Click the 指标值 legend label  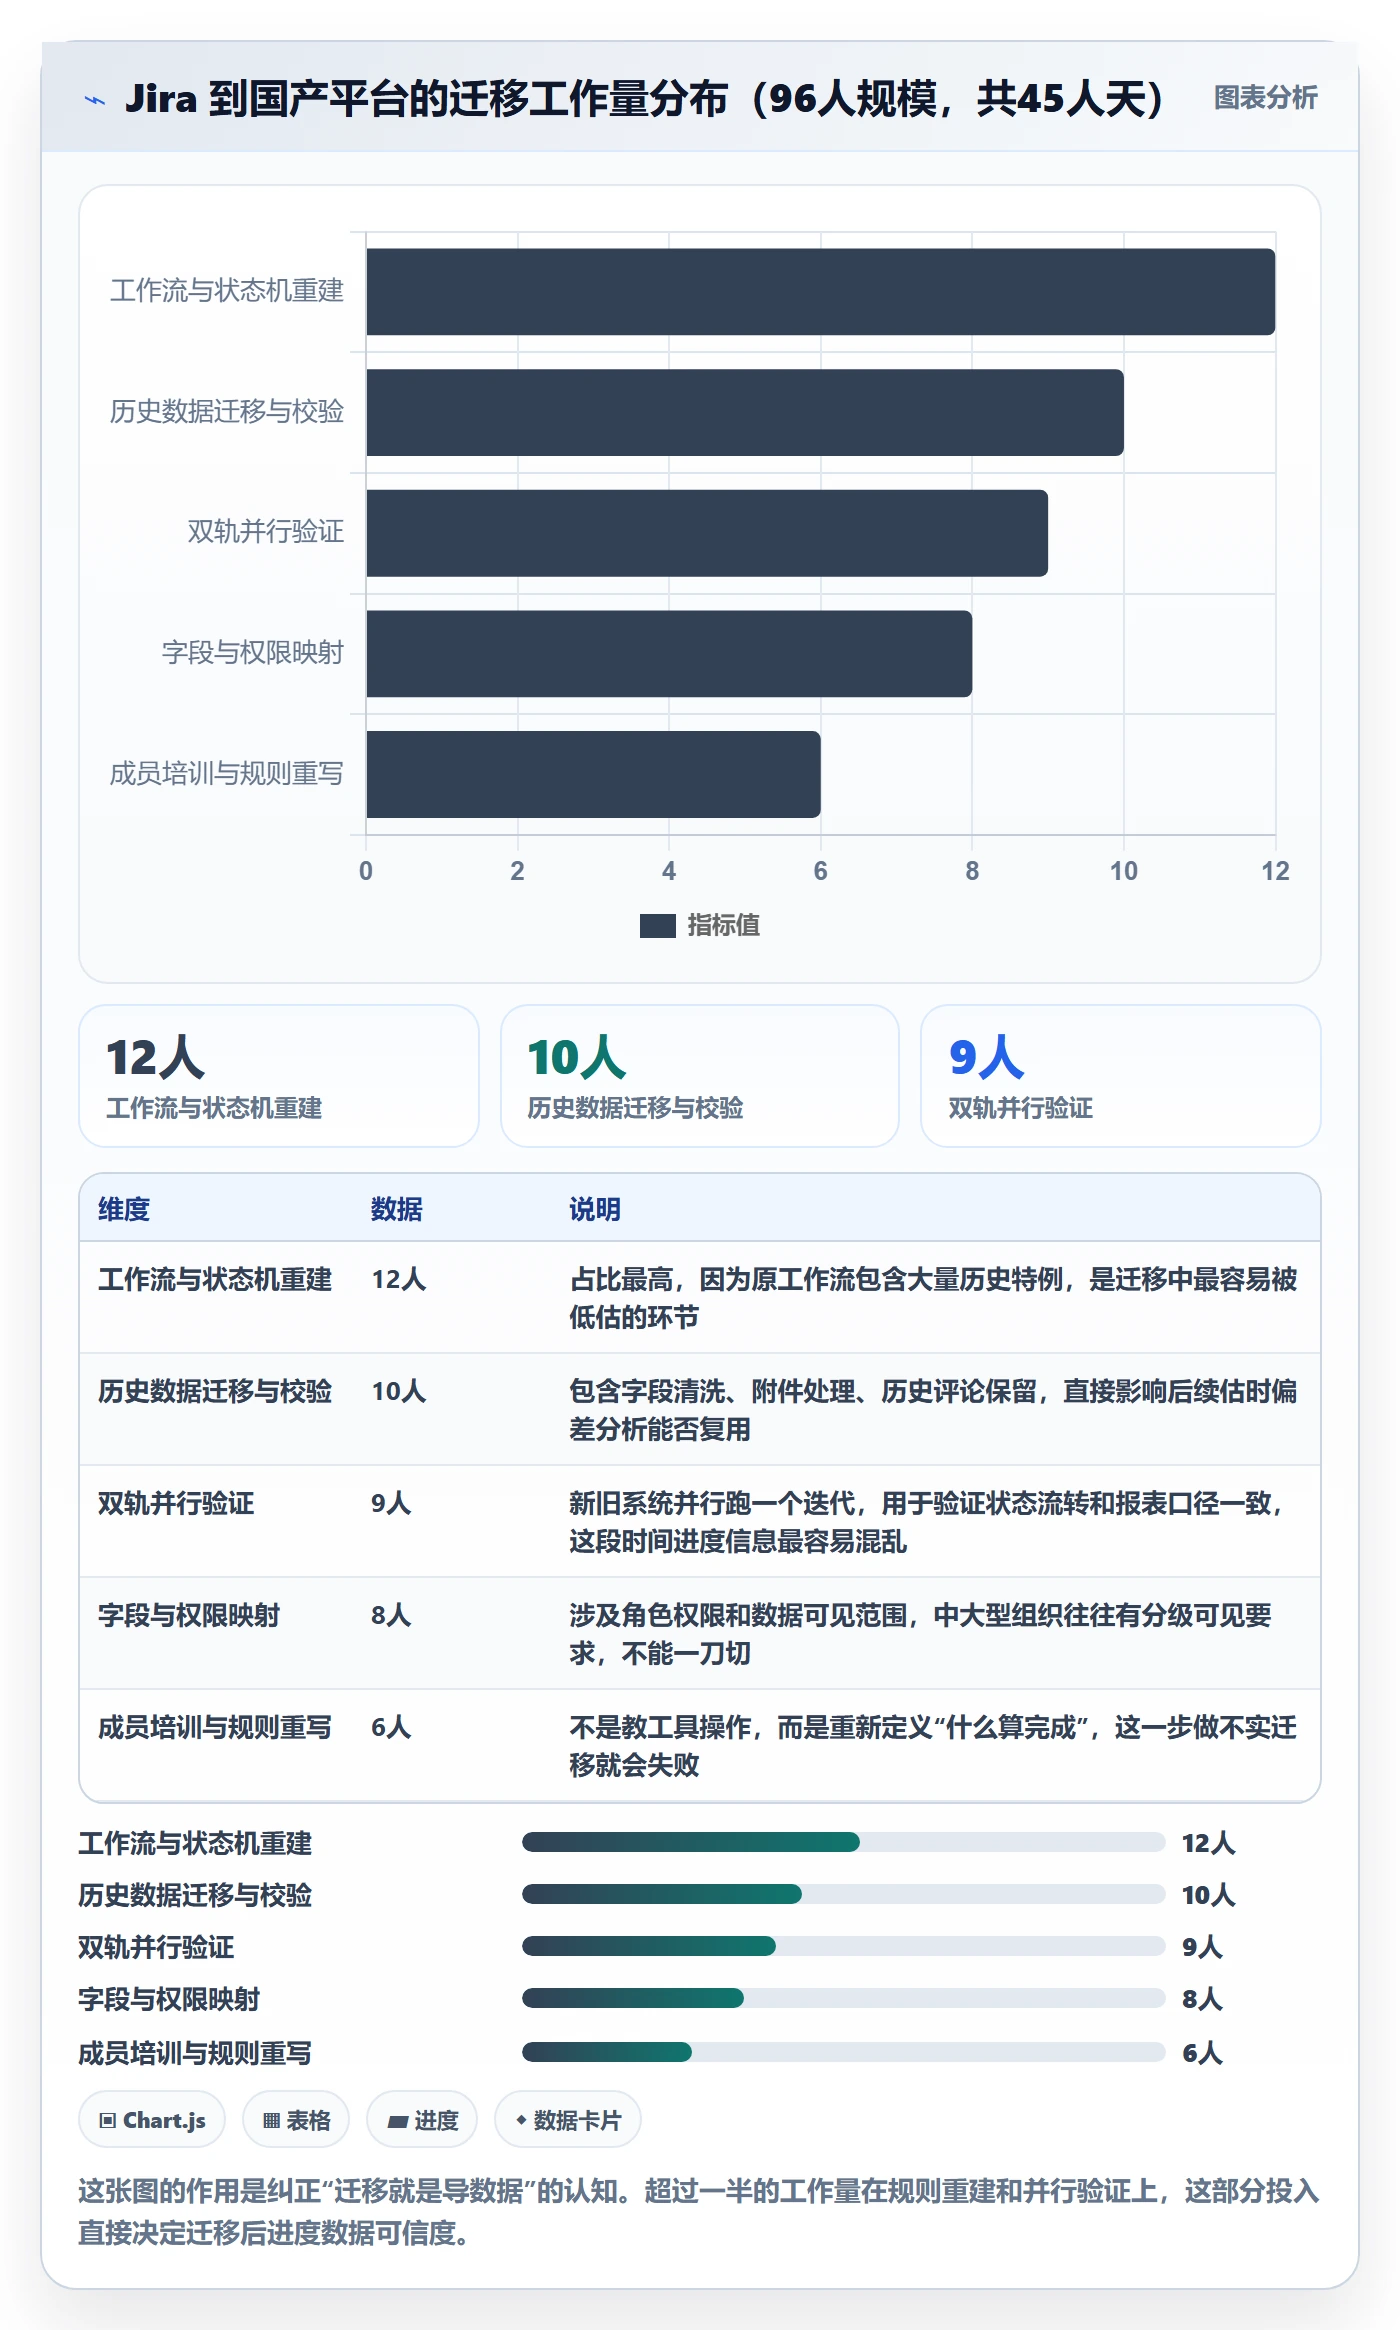[724, 926]
